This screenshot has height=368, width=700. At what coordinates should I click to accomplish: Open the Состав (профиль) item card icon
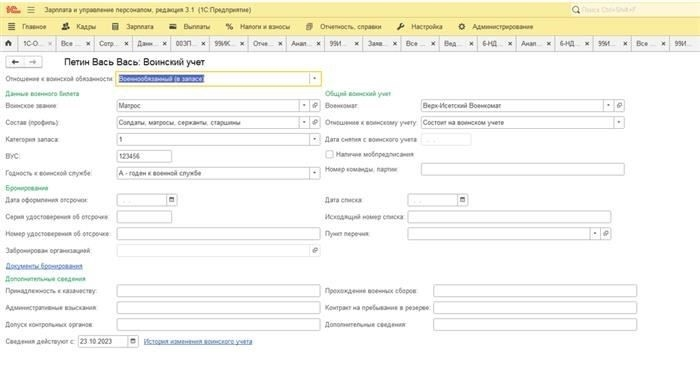(315, 122)
